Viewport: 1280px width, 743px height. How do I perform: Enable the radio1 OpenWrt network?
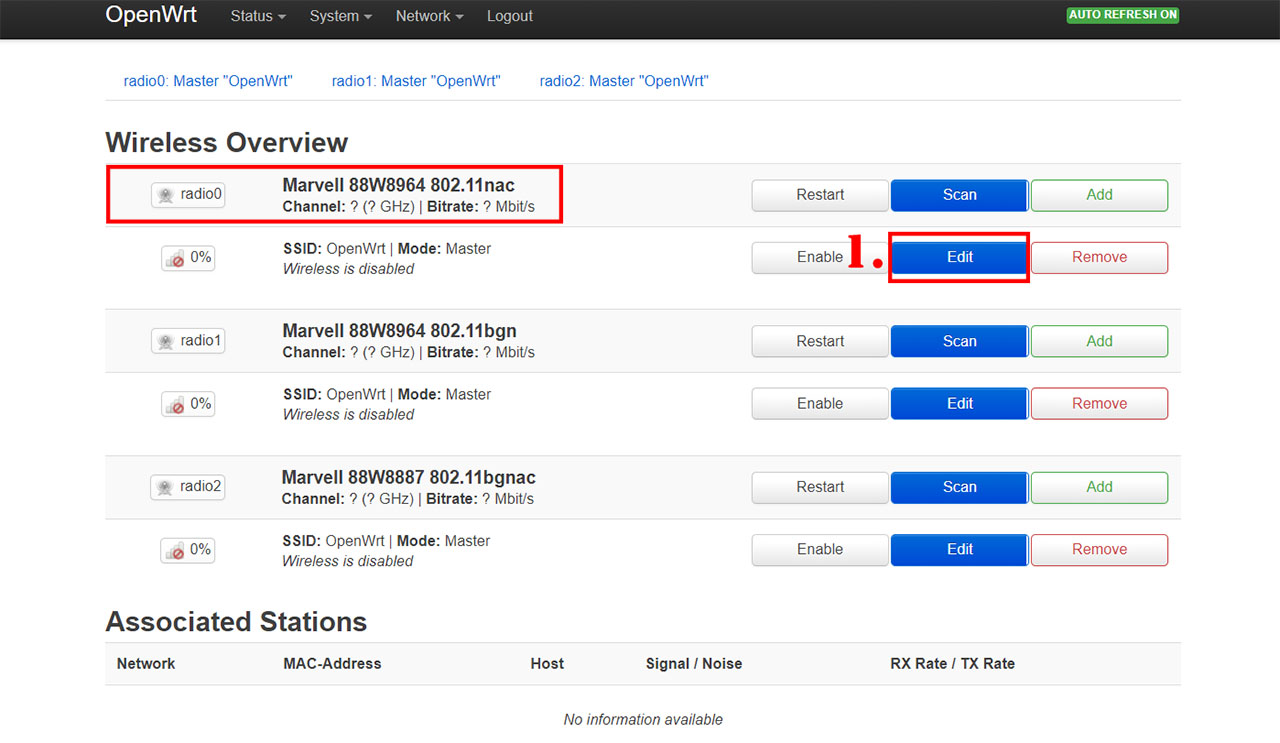pyautogui.click(x=820, y=403)
